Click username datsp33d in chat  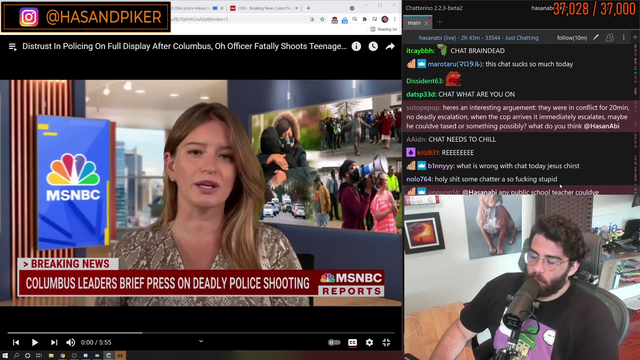click(x=421, y=94)
